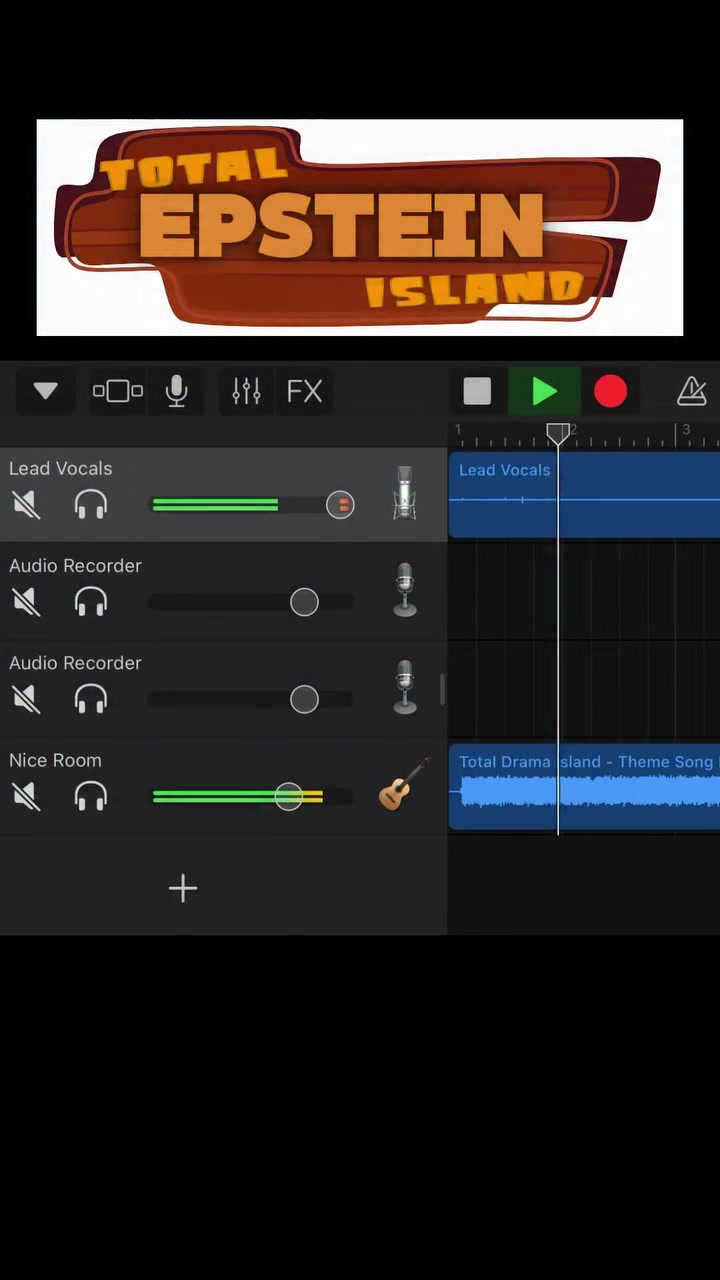Solo the Nice Room track
This screenshot has height=1280, width=720.
point(91,796)
